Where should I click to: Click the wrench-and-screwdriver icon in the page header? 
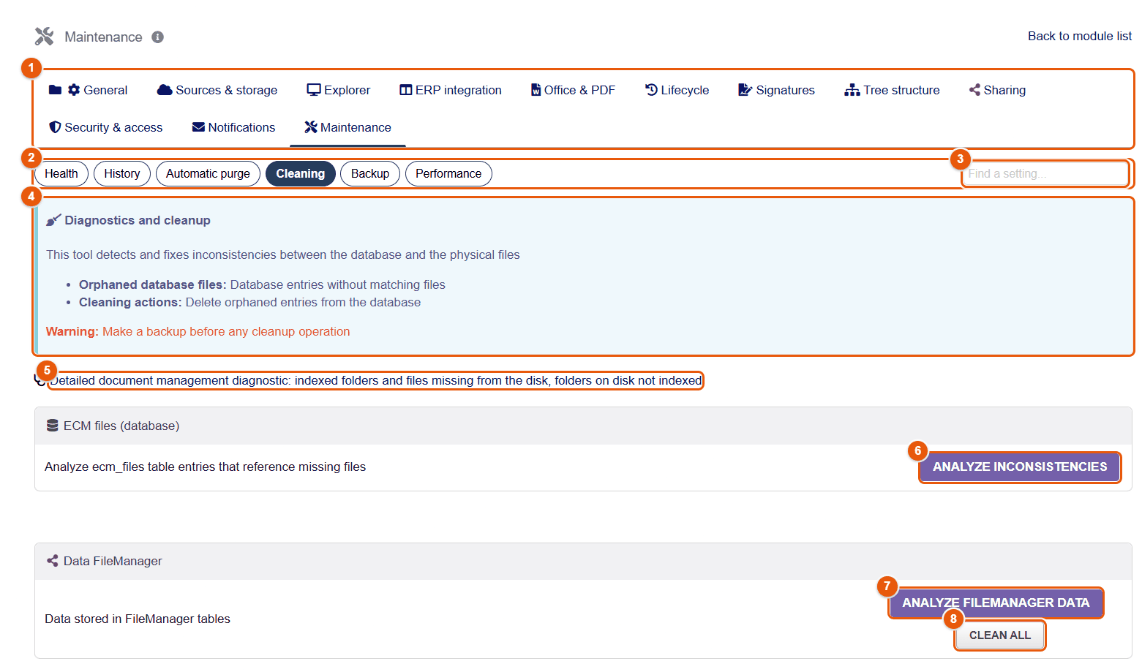pos(44,36)
